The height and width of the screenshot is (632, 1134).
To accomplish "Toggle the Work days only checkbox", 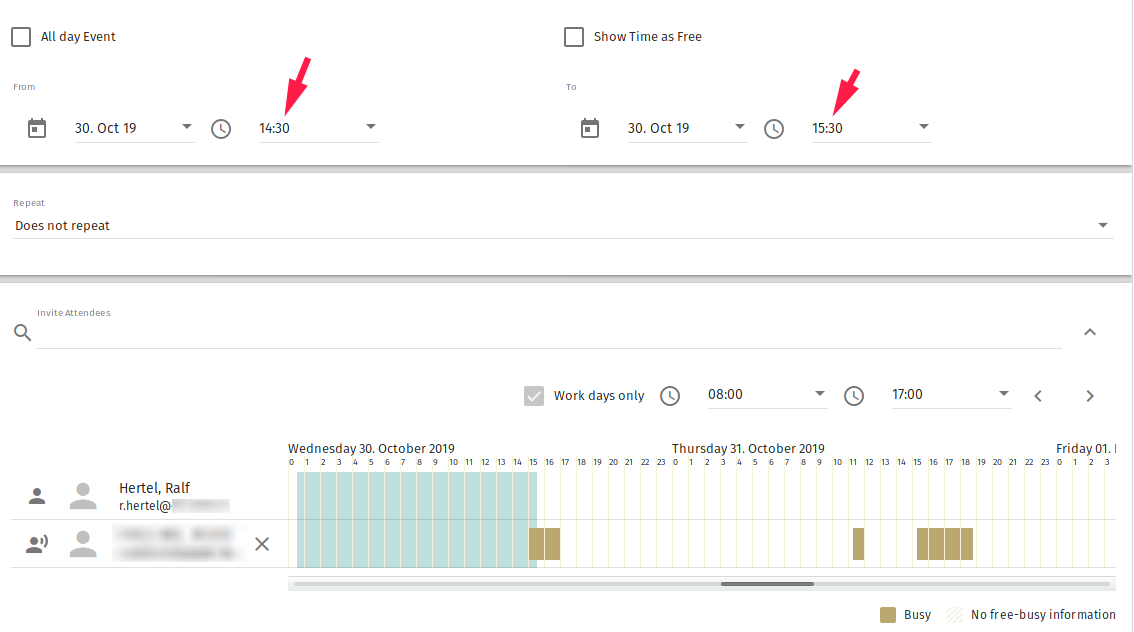I will [534, 396].
